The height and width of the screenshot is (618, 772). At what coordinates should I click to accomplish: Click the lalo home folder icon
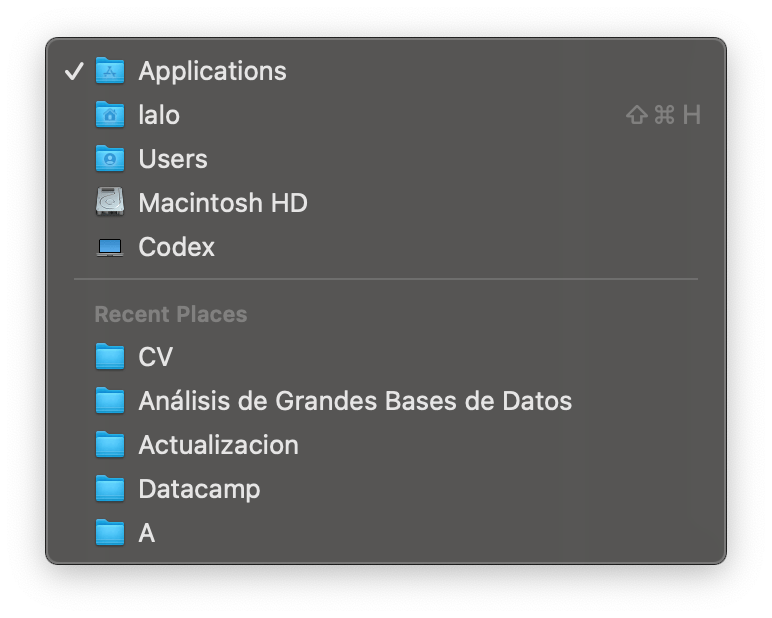pyautogui.click(x=109, y=115)
